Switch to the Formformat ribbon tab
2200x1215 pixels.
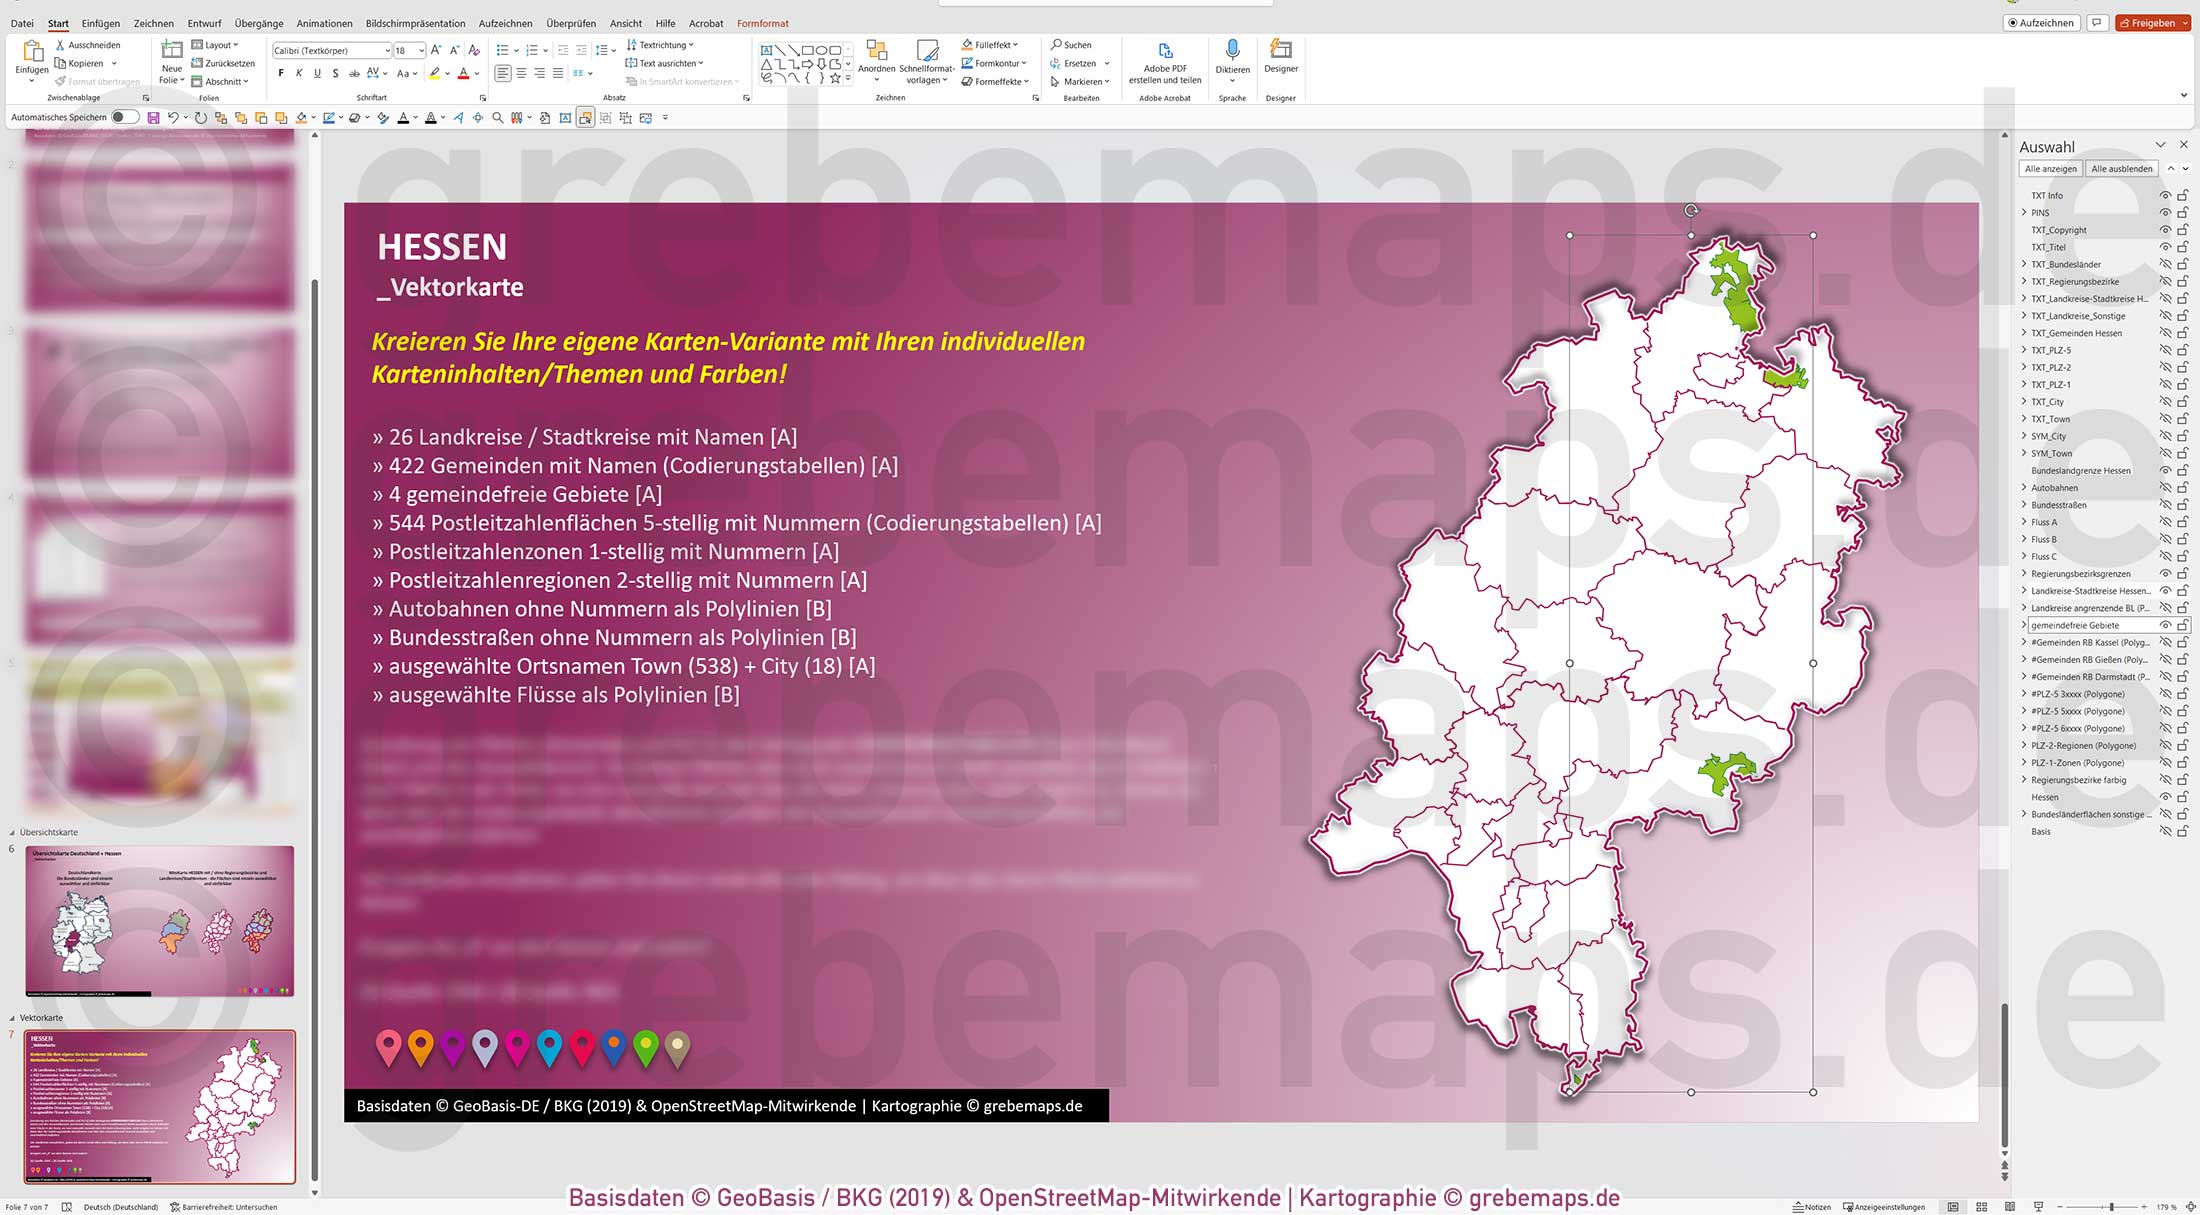point(763,23)
